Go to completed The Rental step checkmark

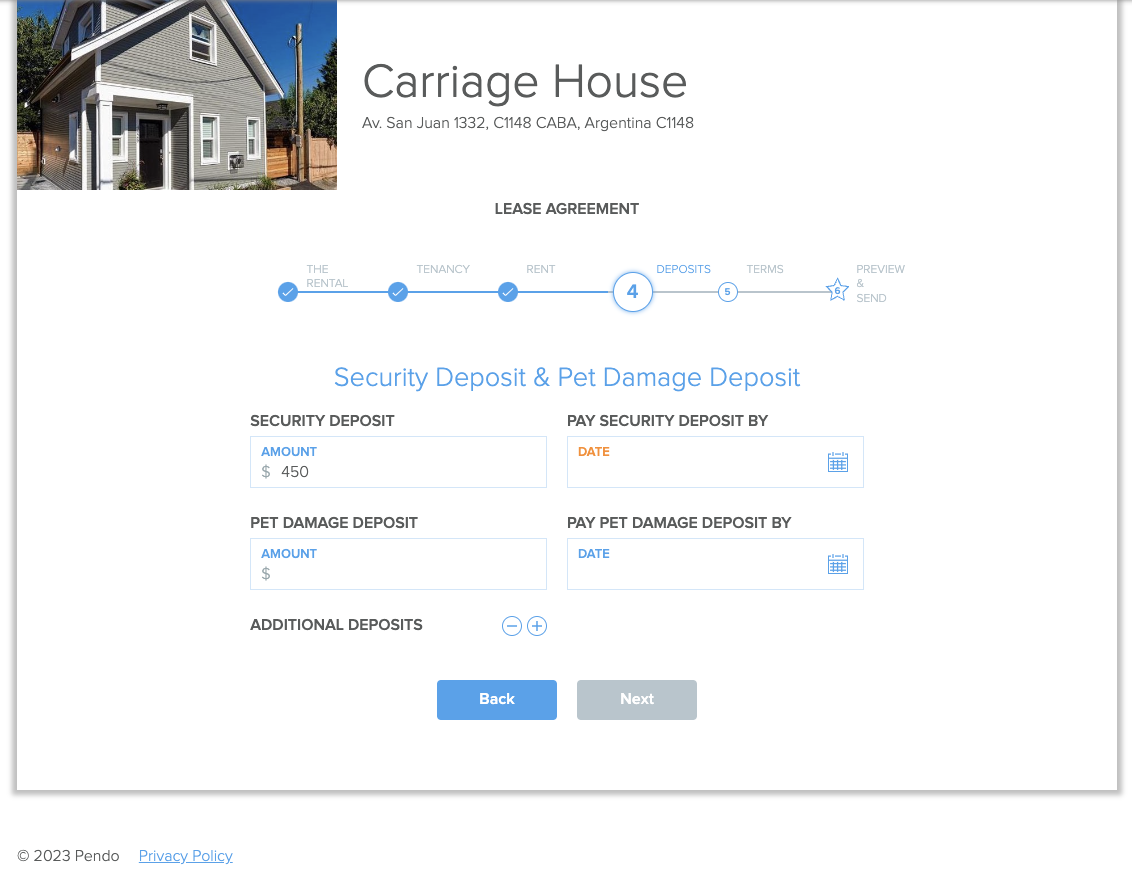click(288, 292)
